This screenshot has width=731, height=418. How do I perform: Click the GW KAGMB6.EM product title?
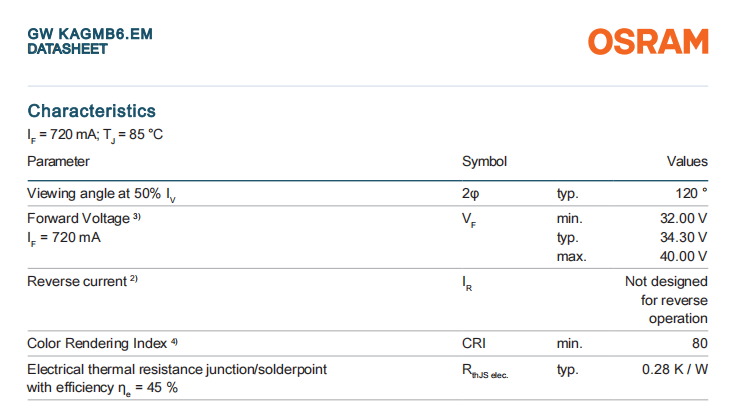[90, 34]
